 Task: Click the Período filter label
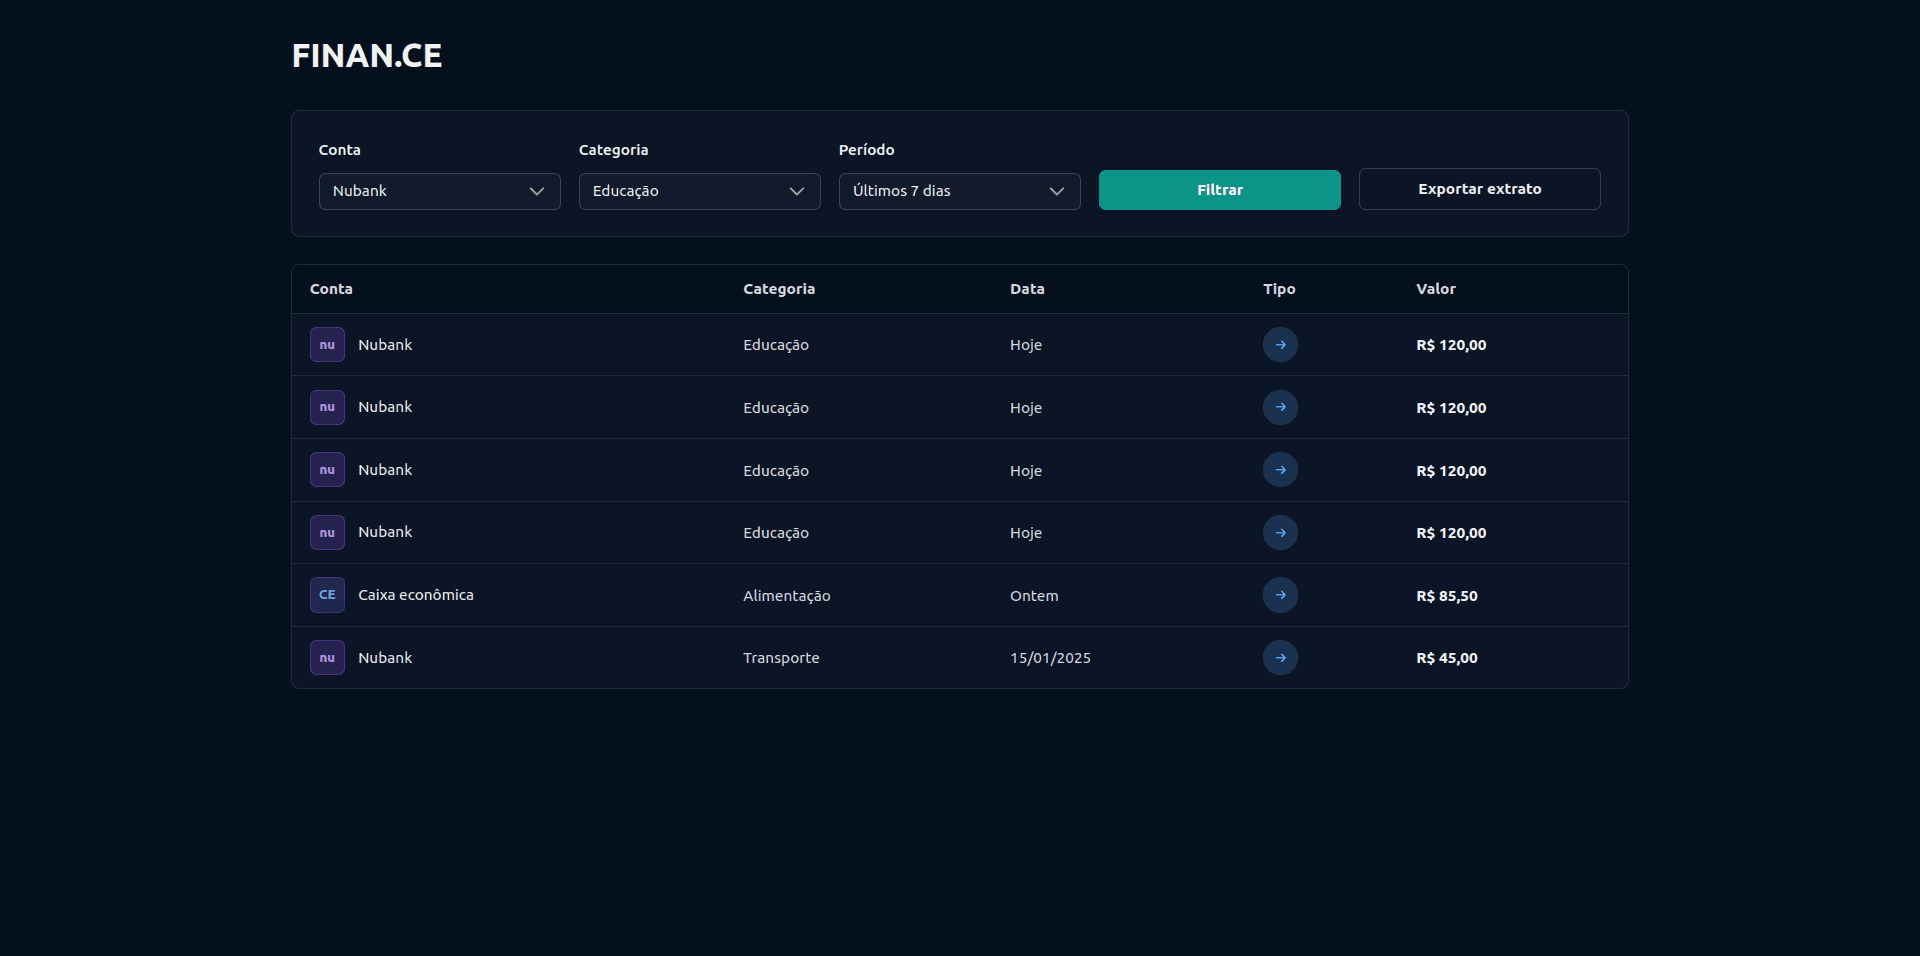tap(867, 150)
